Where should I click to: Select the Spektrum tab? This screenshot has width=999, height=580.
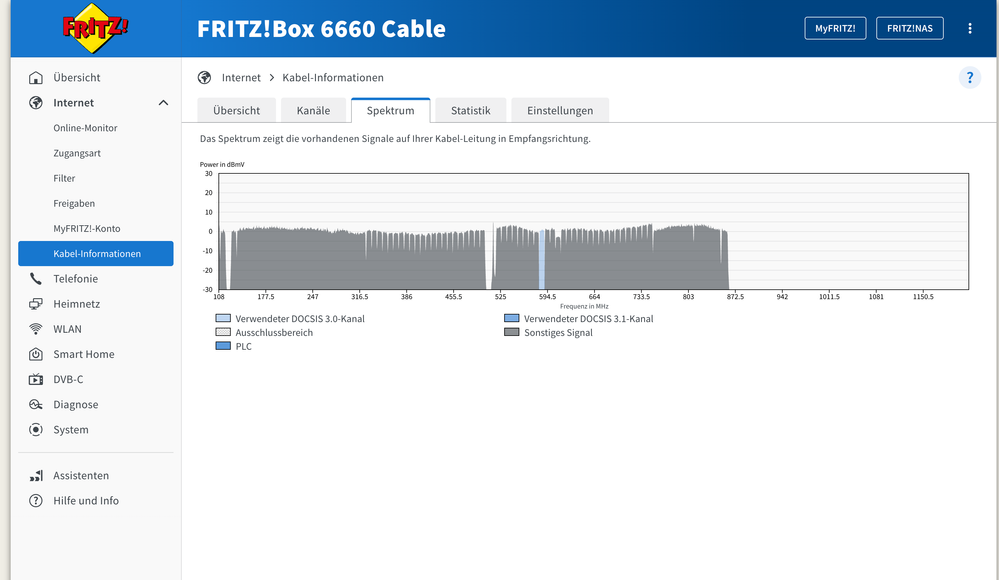pyautogui.click(x=391, y=110)
